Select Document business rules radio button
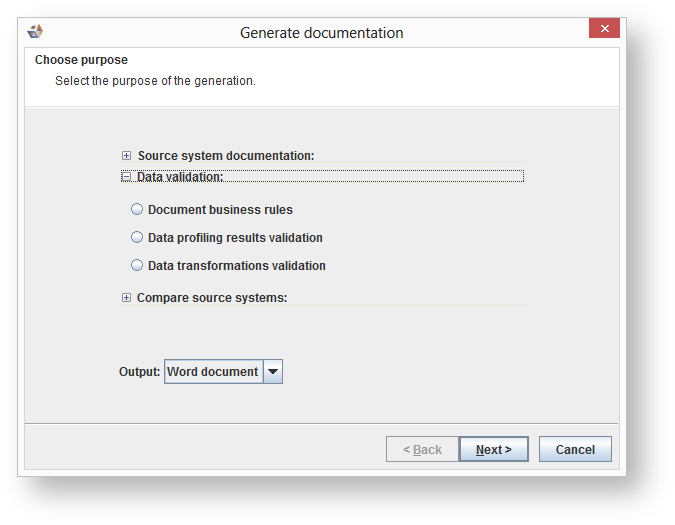The image size is (675, 525). pos(137,210)
